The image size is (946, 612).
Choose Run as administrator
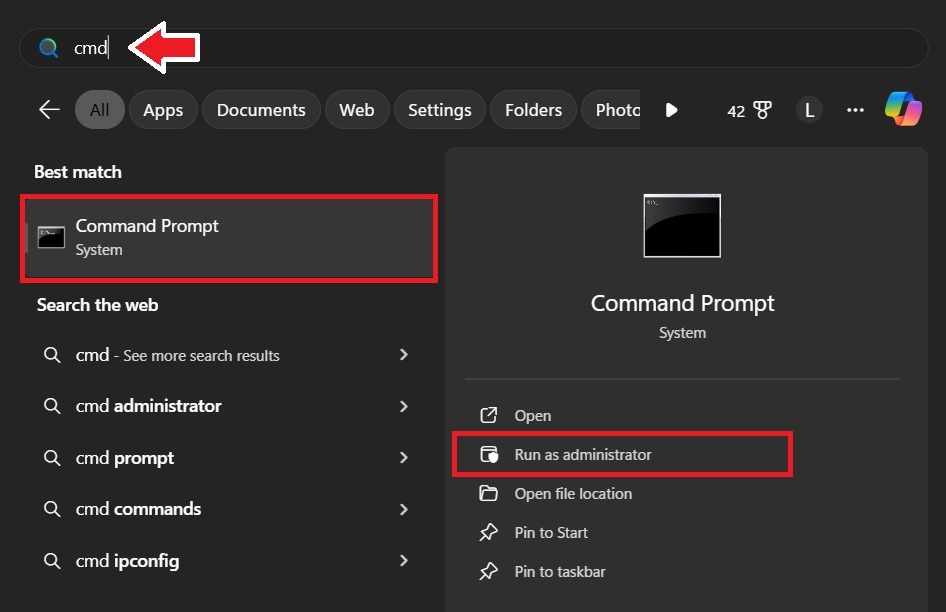[582, 455]
